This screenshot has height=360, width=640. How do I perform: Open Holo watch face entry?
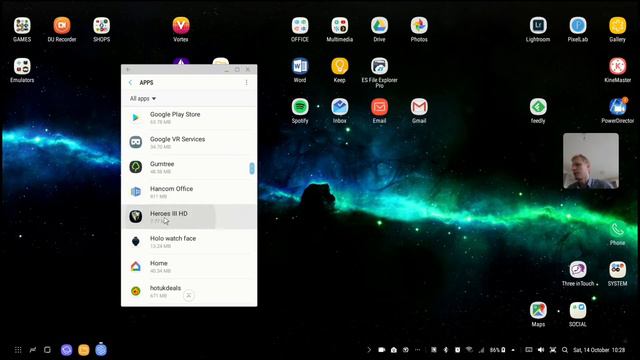(x=189, y=242)
